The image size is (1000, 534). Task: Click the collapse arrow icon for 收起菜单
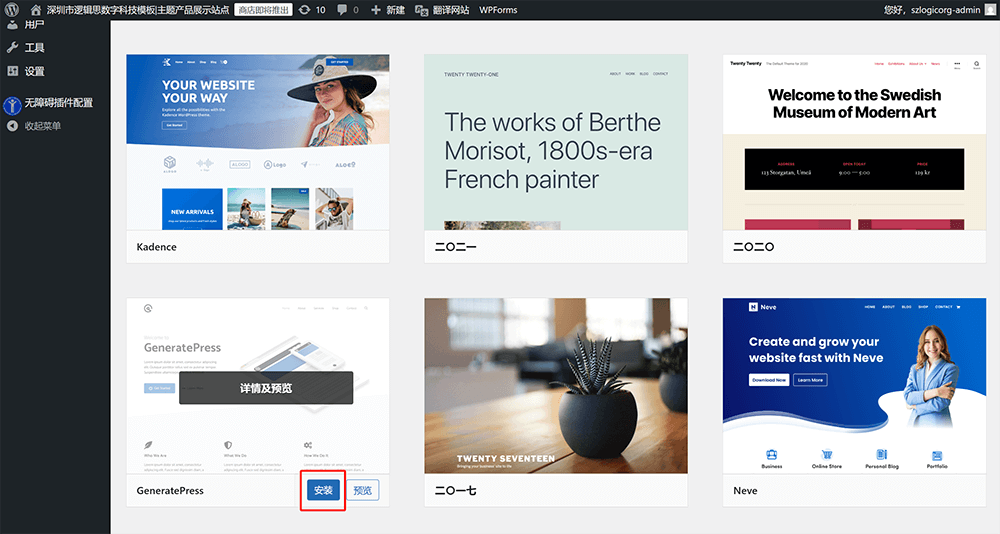click(12, 126)
